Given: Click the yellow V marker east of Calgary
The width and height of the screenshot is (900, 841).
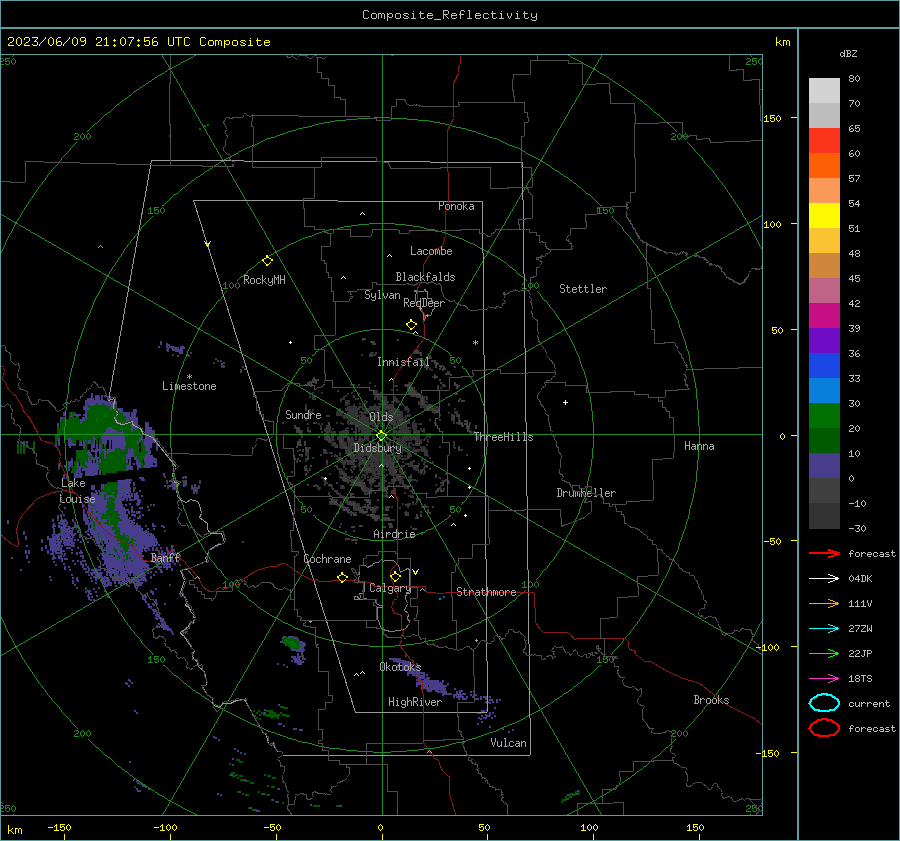Looking at the screenshot, I should coord(416,572).
